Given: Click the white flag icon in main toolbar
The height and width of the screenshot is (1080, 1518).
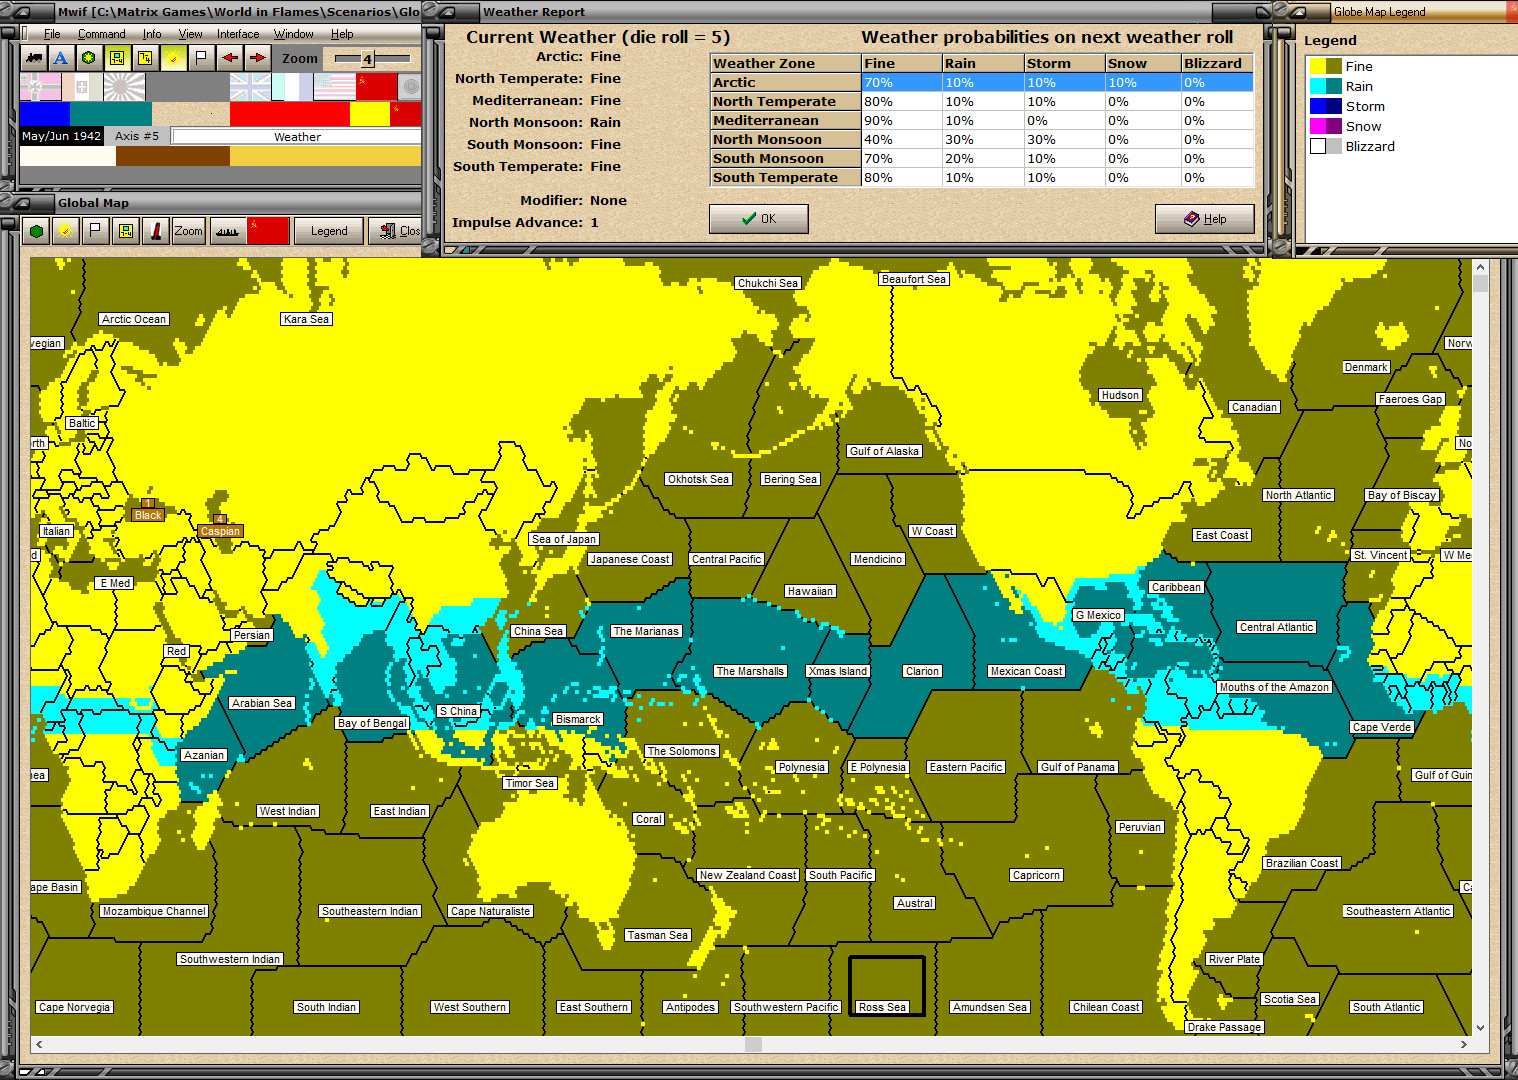Looking at the screenshot, I should (201, 58).
